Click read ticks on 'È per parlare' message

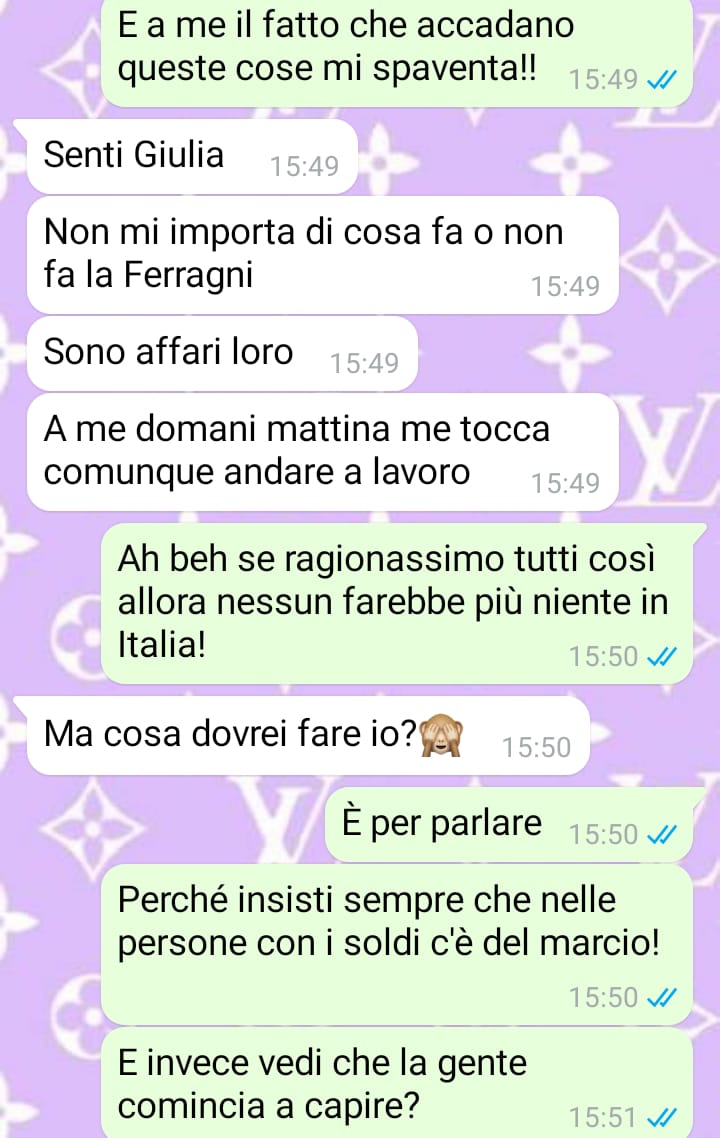(x=661, y=835)
